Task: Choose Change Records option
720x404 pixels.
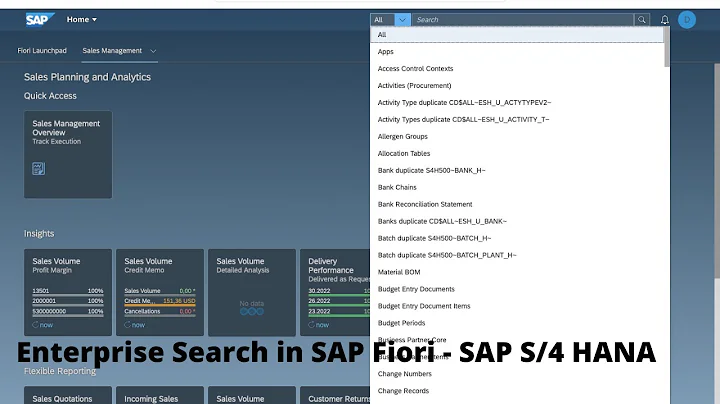Action: point(517,391)
